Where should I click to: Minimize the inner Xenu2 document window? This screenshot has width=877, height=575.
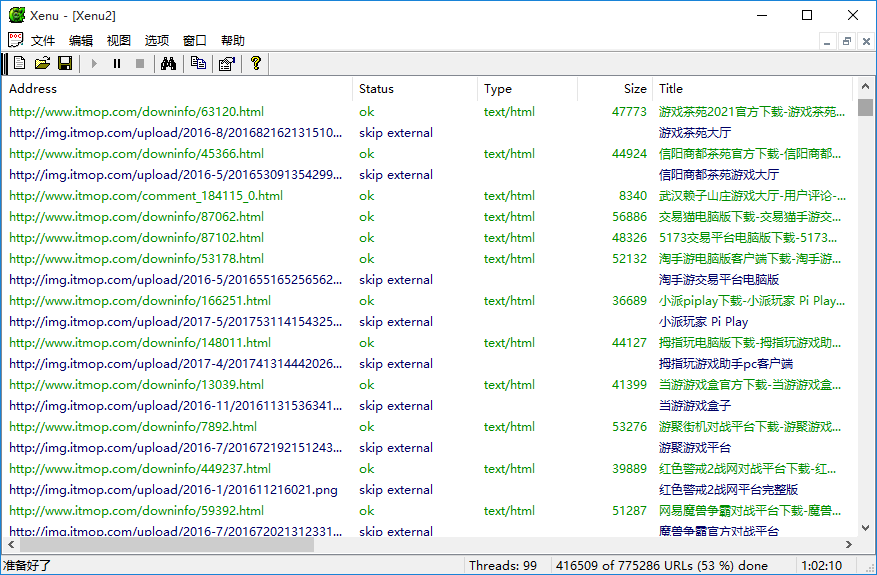click(x=828, y=41)
